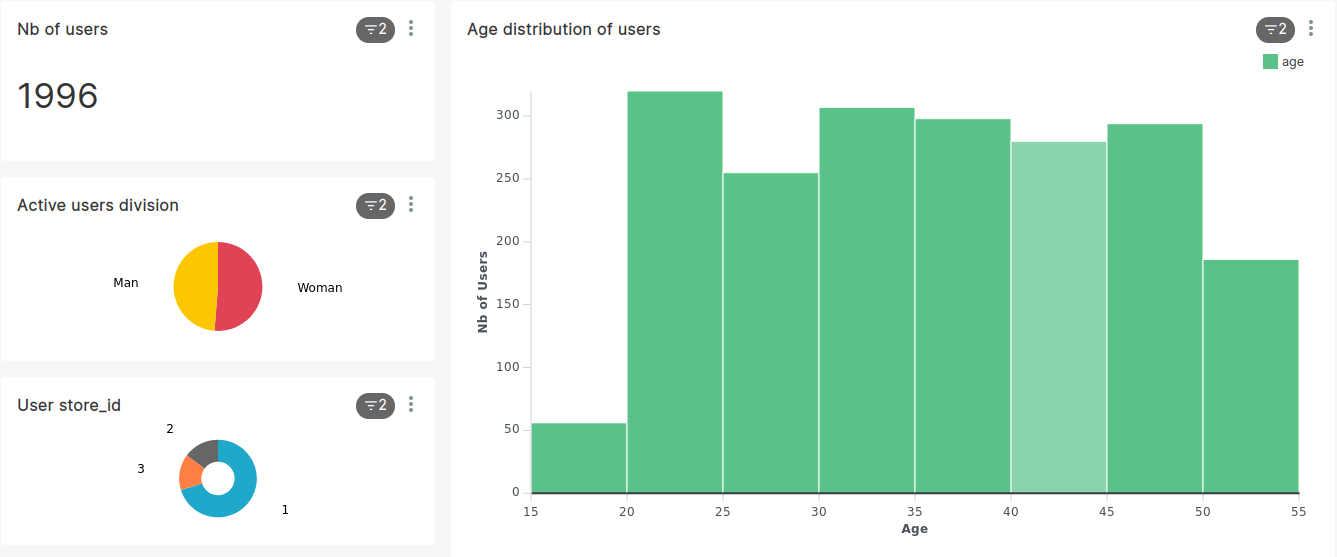Click filter badge on Age distribution chart
The height and width of the screenshot is (557, 1337).
click(x=1275, y=30)
